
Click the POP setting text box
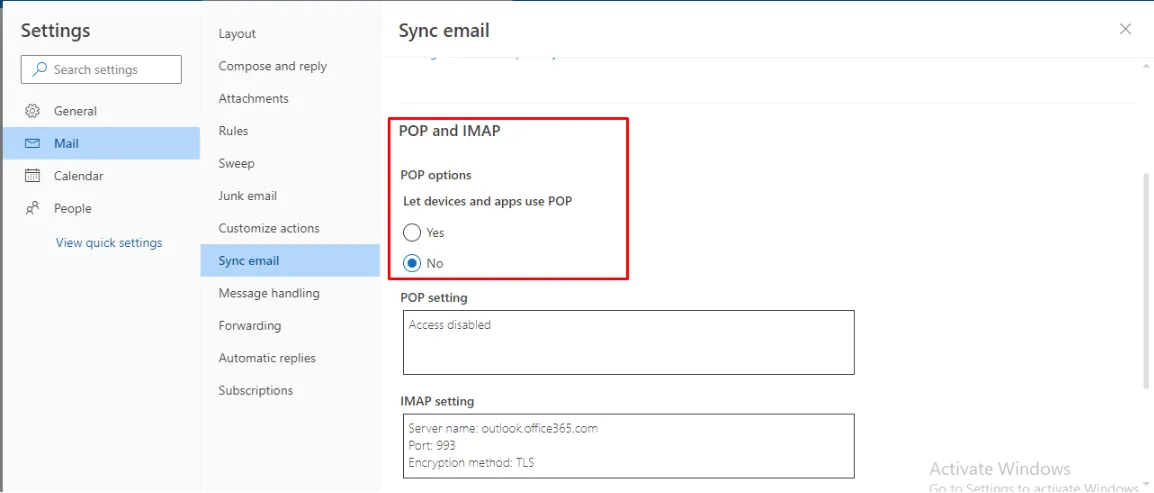[629, 342]
